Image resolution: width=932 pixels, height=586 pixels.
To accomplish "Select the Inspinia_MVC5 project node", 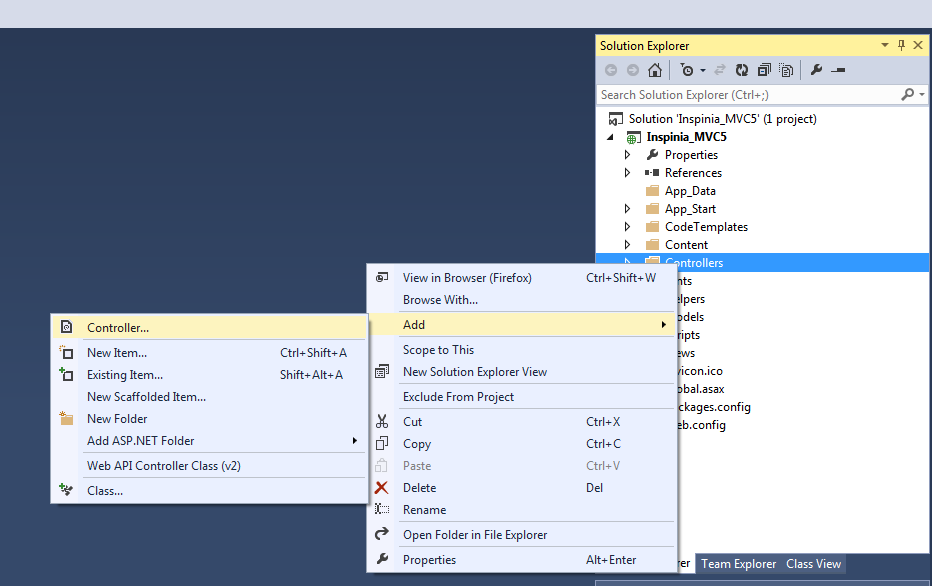I will coord(686,137).
